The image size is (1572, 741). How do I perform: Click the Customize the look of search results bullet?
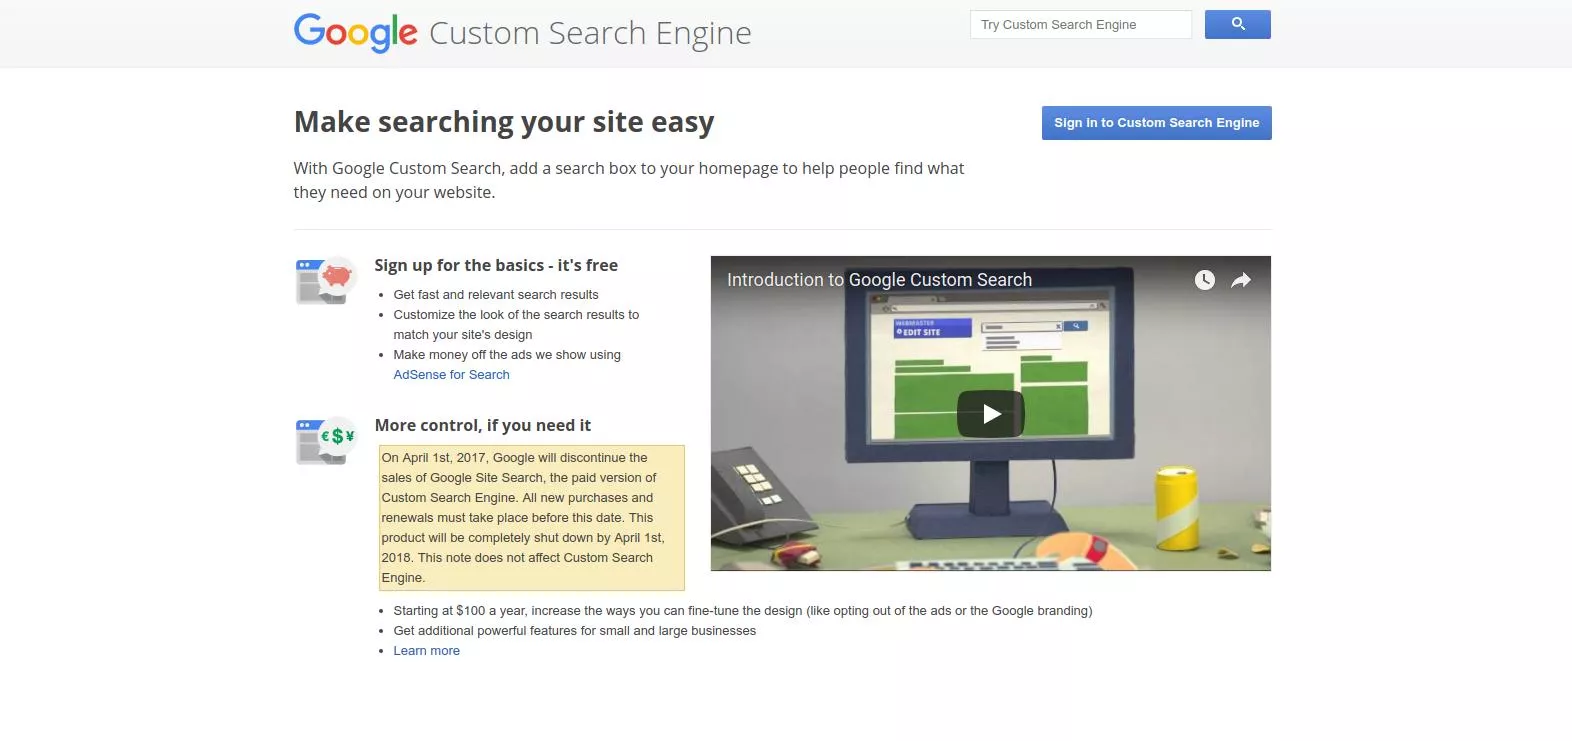point(516,325)
